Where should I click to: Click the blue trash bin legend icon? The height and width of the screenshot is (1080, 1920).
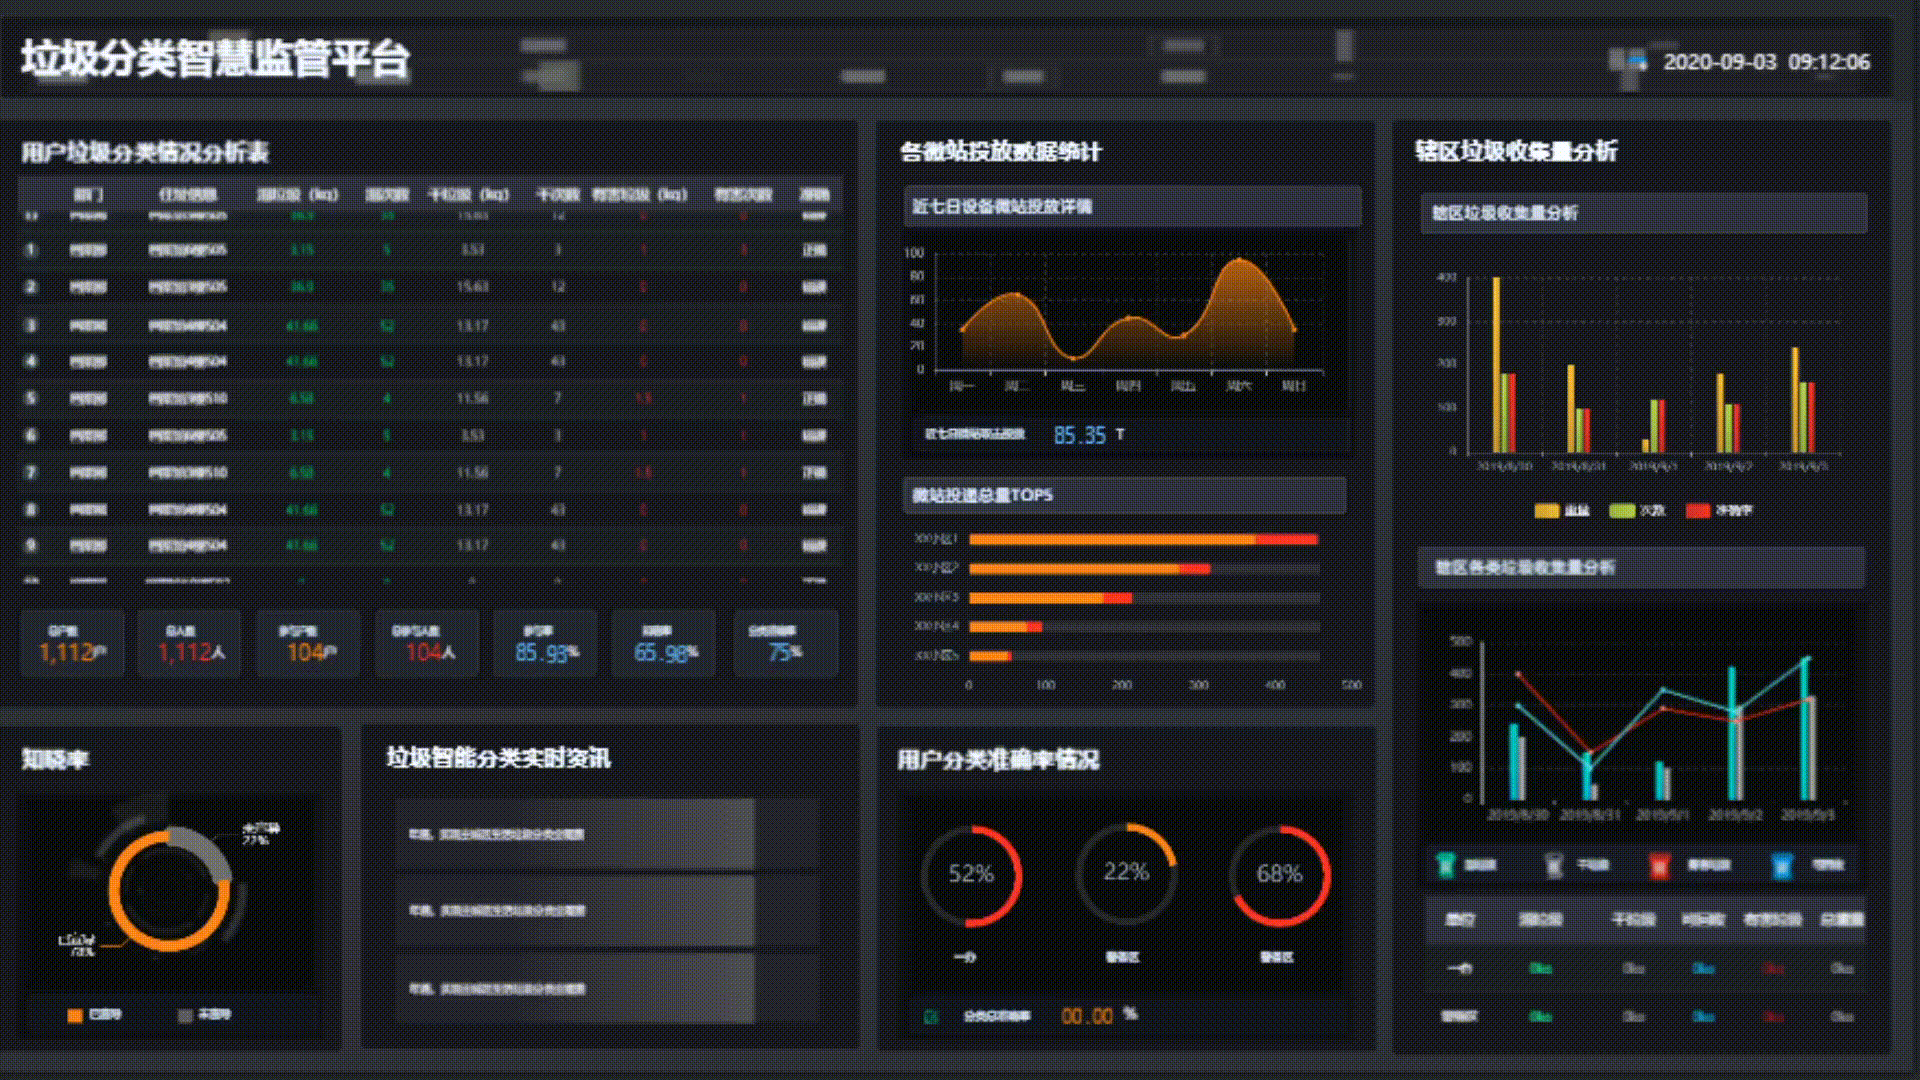(x=1781, y=865)
